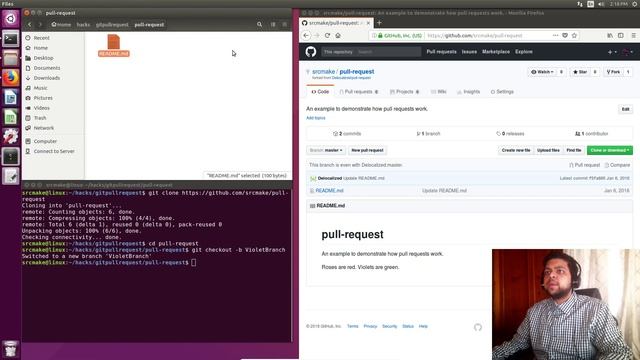
Task: Select the README.md file icon in Files
Action: click(x=113, y=45)
